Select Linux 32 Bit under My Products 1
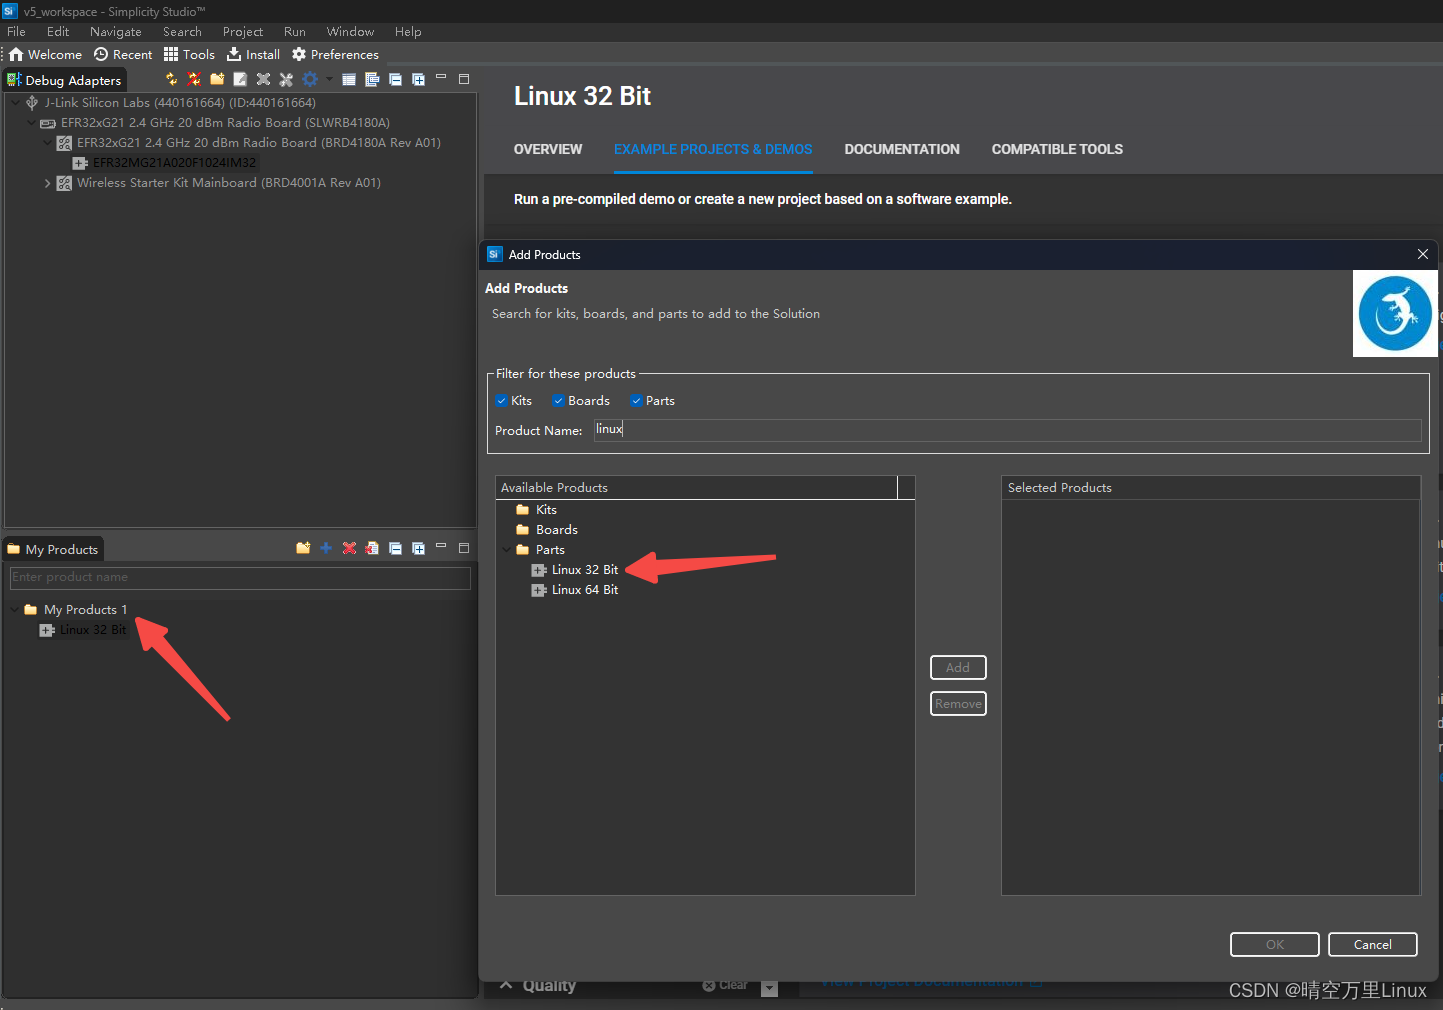The image size is (1443, 1010). [93, 630]
